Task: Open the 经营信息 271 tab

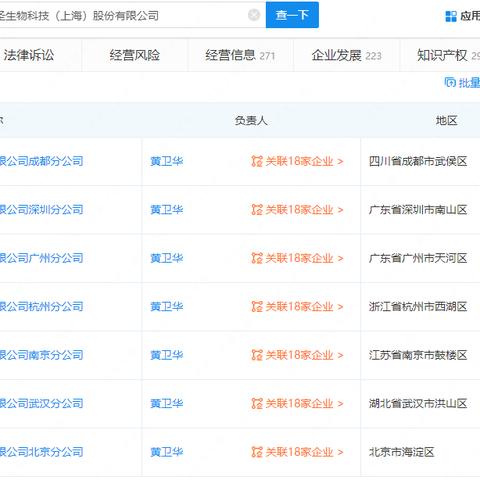Action: tap(240, 55)
